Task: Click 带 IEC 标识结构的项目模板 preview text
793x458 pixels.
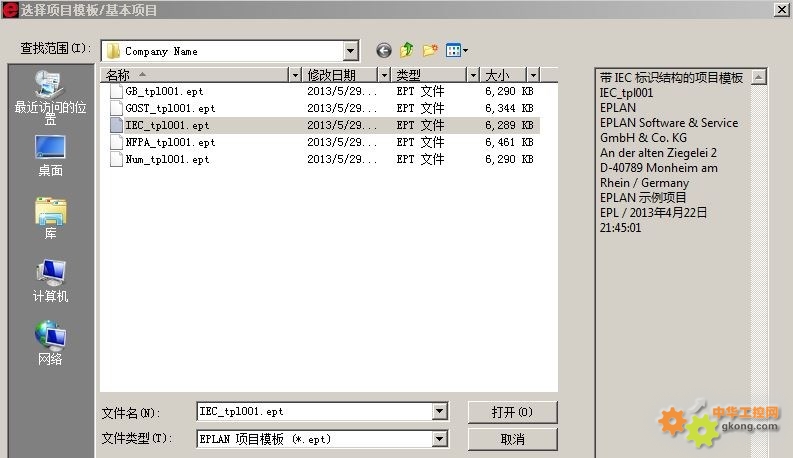Action: [671, 78]
